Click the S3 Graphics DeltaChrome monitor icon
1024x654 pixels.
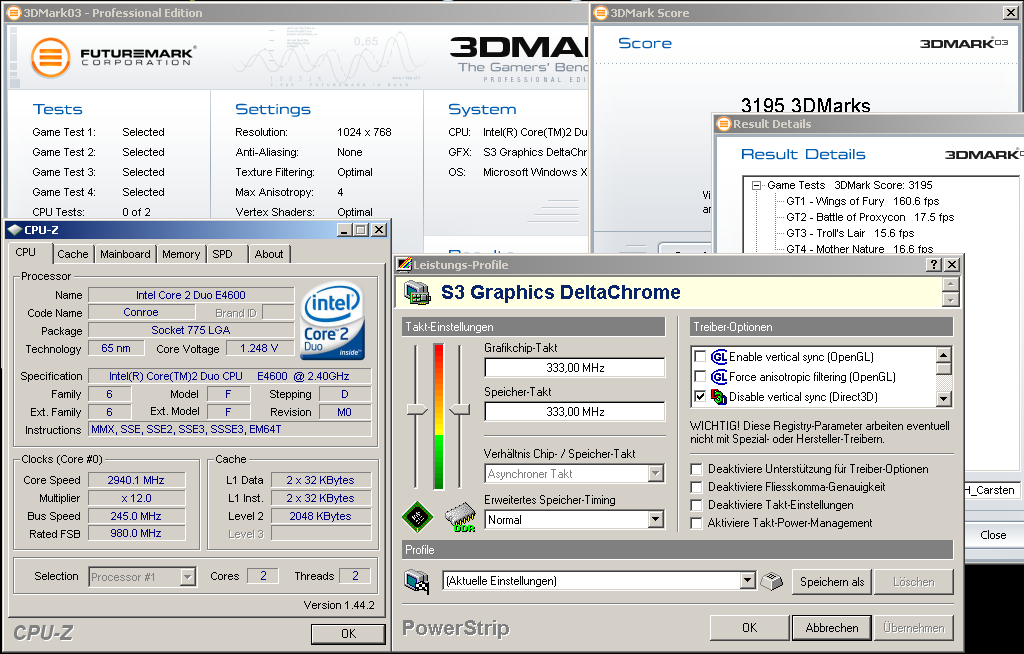pyautogui.click(x=417, y=292)
